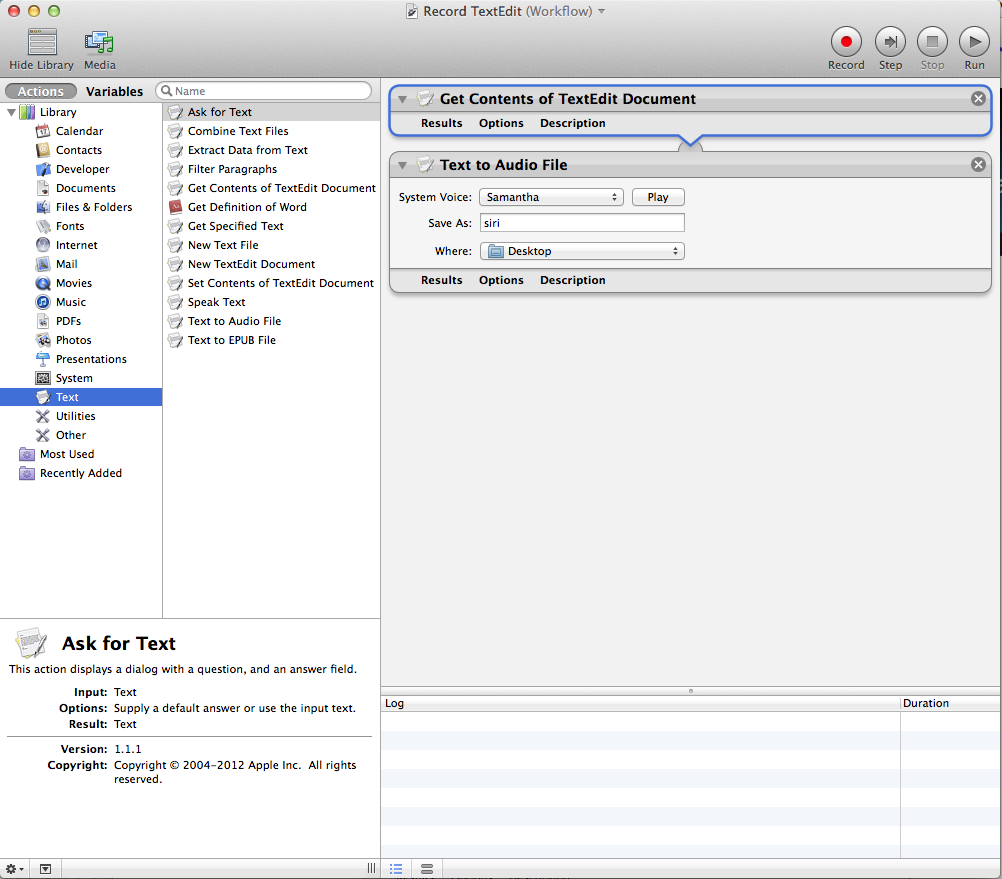The height and width of the screenshot is (879, 1002).
Task: Select the Calendar library category
Action: [79, 131]
